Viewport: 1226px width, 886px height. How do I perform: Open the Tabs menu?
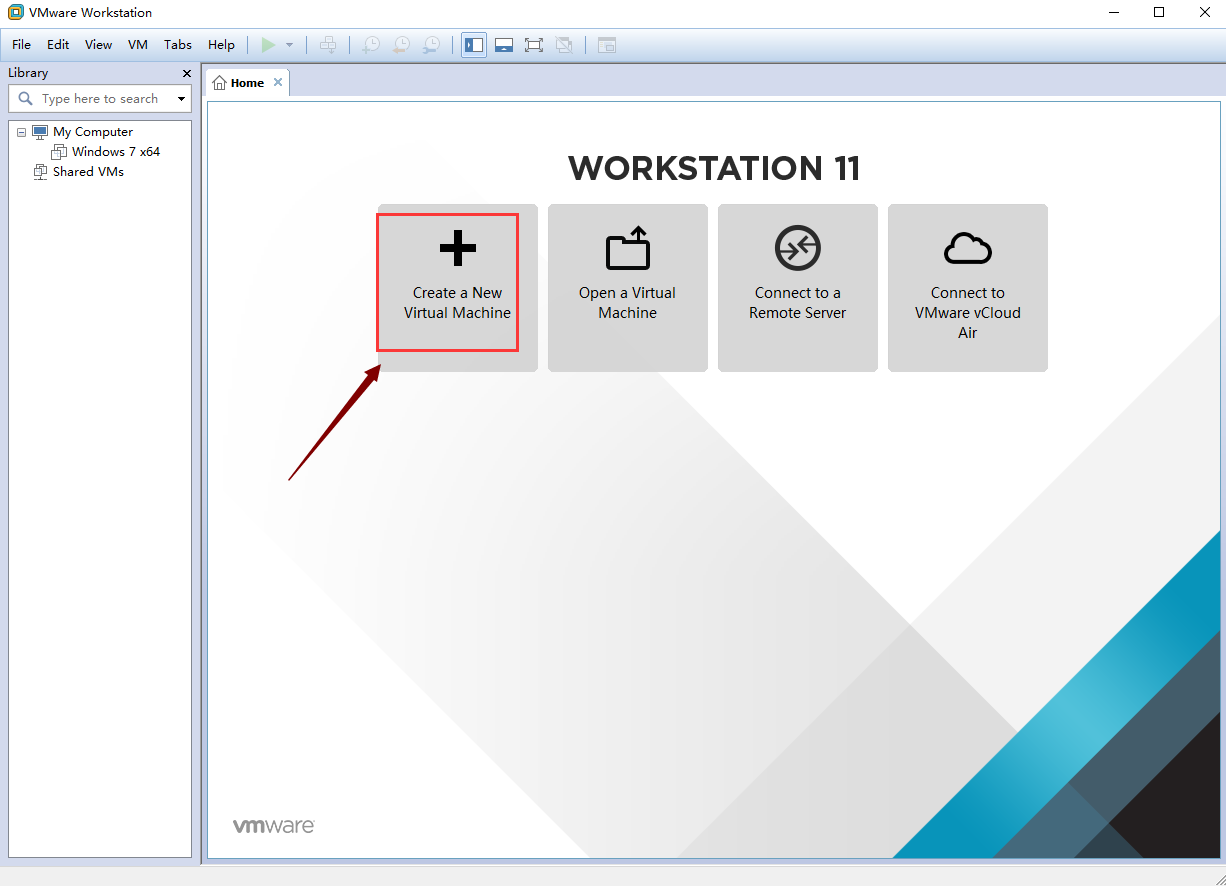point(178,45)
